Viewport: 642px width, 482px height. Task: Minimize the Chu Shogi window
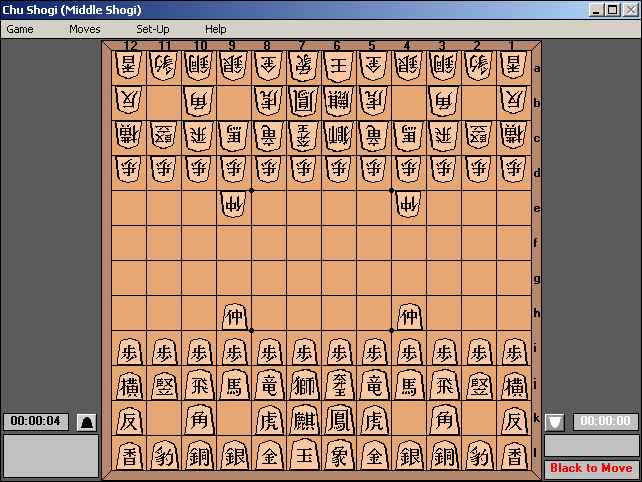point(596,10)
